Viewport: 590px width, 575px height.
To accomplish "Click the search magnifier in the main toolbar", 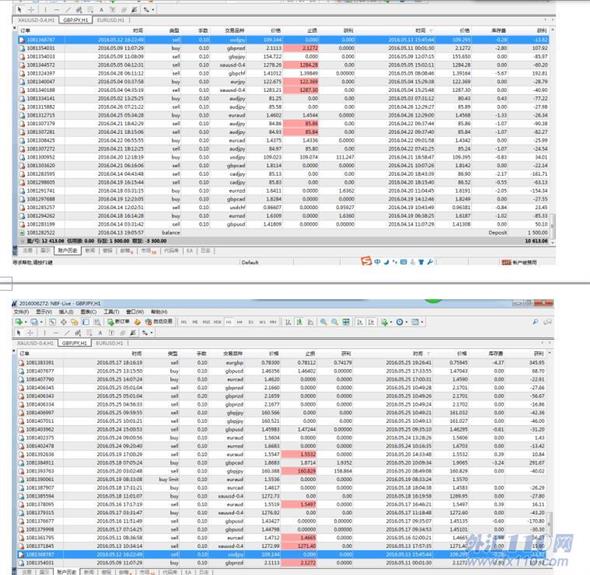I will [x=535, y=322].
